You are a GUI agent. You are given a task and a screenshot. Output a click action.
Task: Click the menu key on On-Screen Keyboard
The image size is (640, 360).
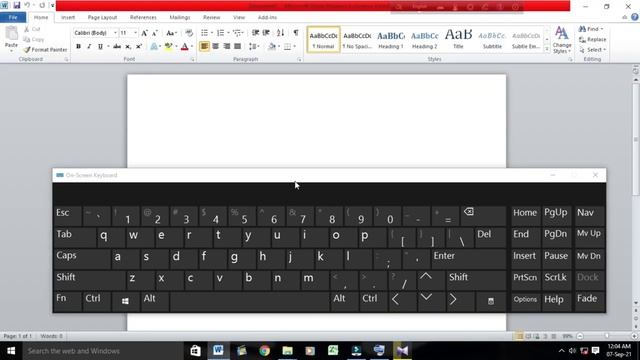pyautogui.click(x=491, y=301)
